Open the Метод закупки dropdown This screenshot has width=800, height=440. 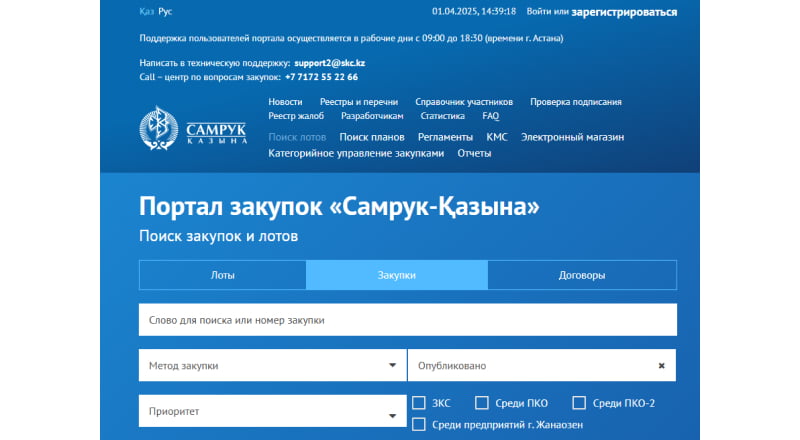coord(272,365)
